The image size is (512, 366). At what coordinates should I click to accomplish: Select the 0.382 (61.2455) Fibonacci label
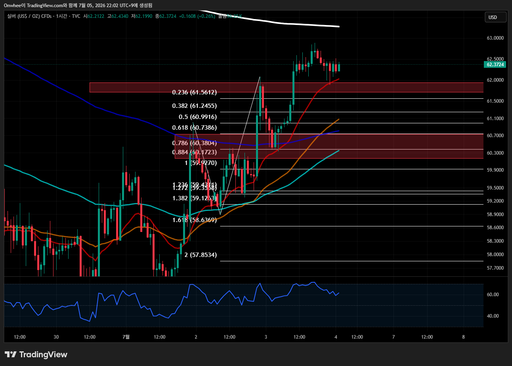point(194,106)
